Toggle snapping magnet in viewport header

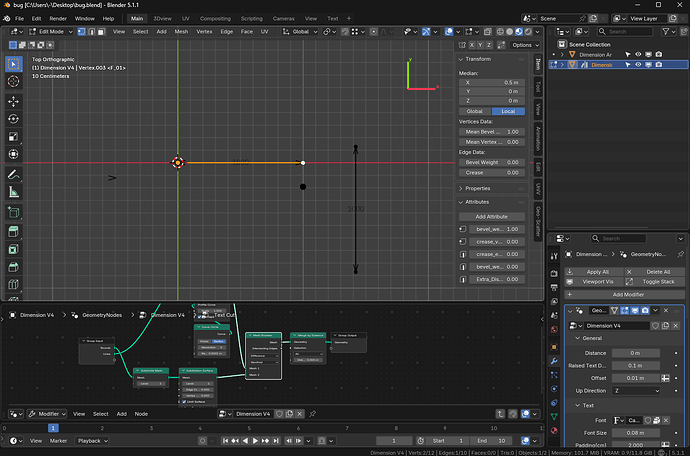pyautogui.click(x=345, y=32)
